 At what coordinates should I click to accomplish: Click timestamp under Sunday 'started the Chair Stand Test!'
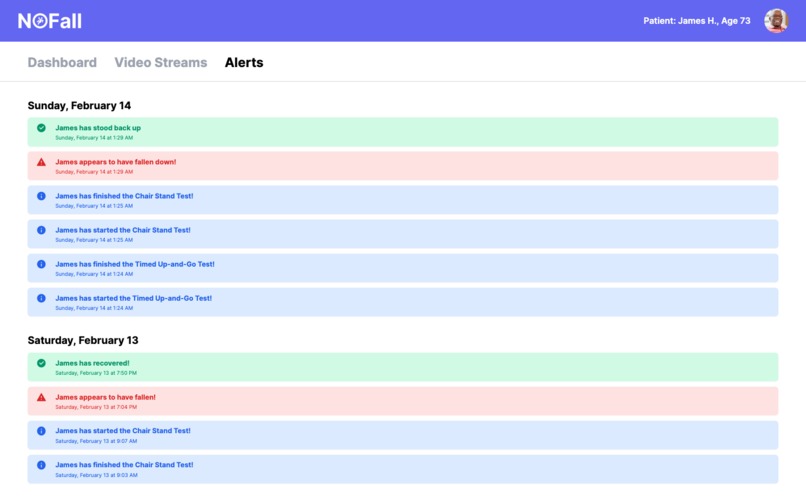94,240
